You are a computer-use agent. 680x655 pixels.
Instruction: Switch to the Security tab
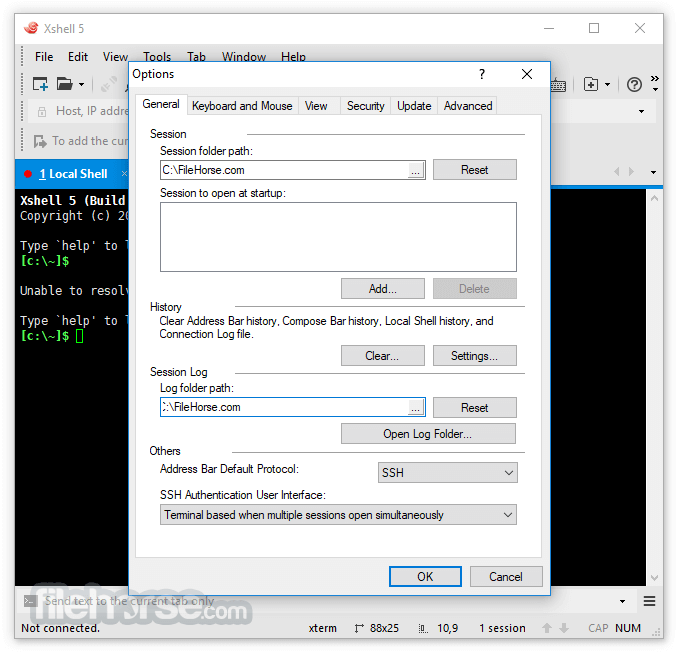point(366,106)
